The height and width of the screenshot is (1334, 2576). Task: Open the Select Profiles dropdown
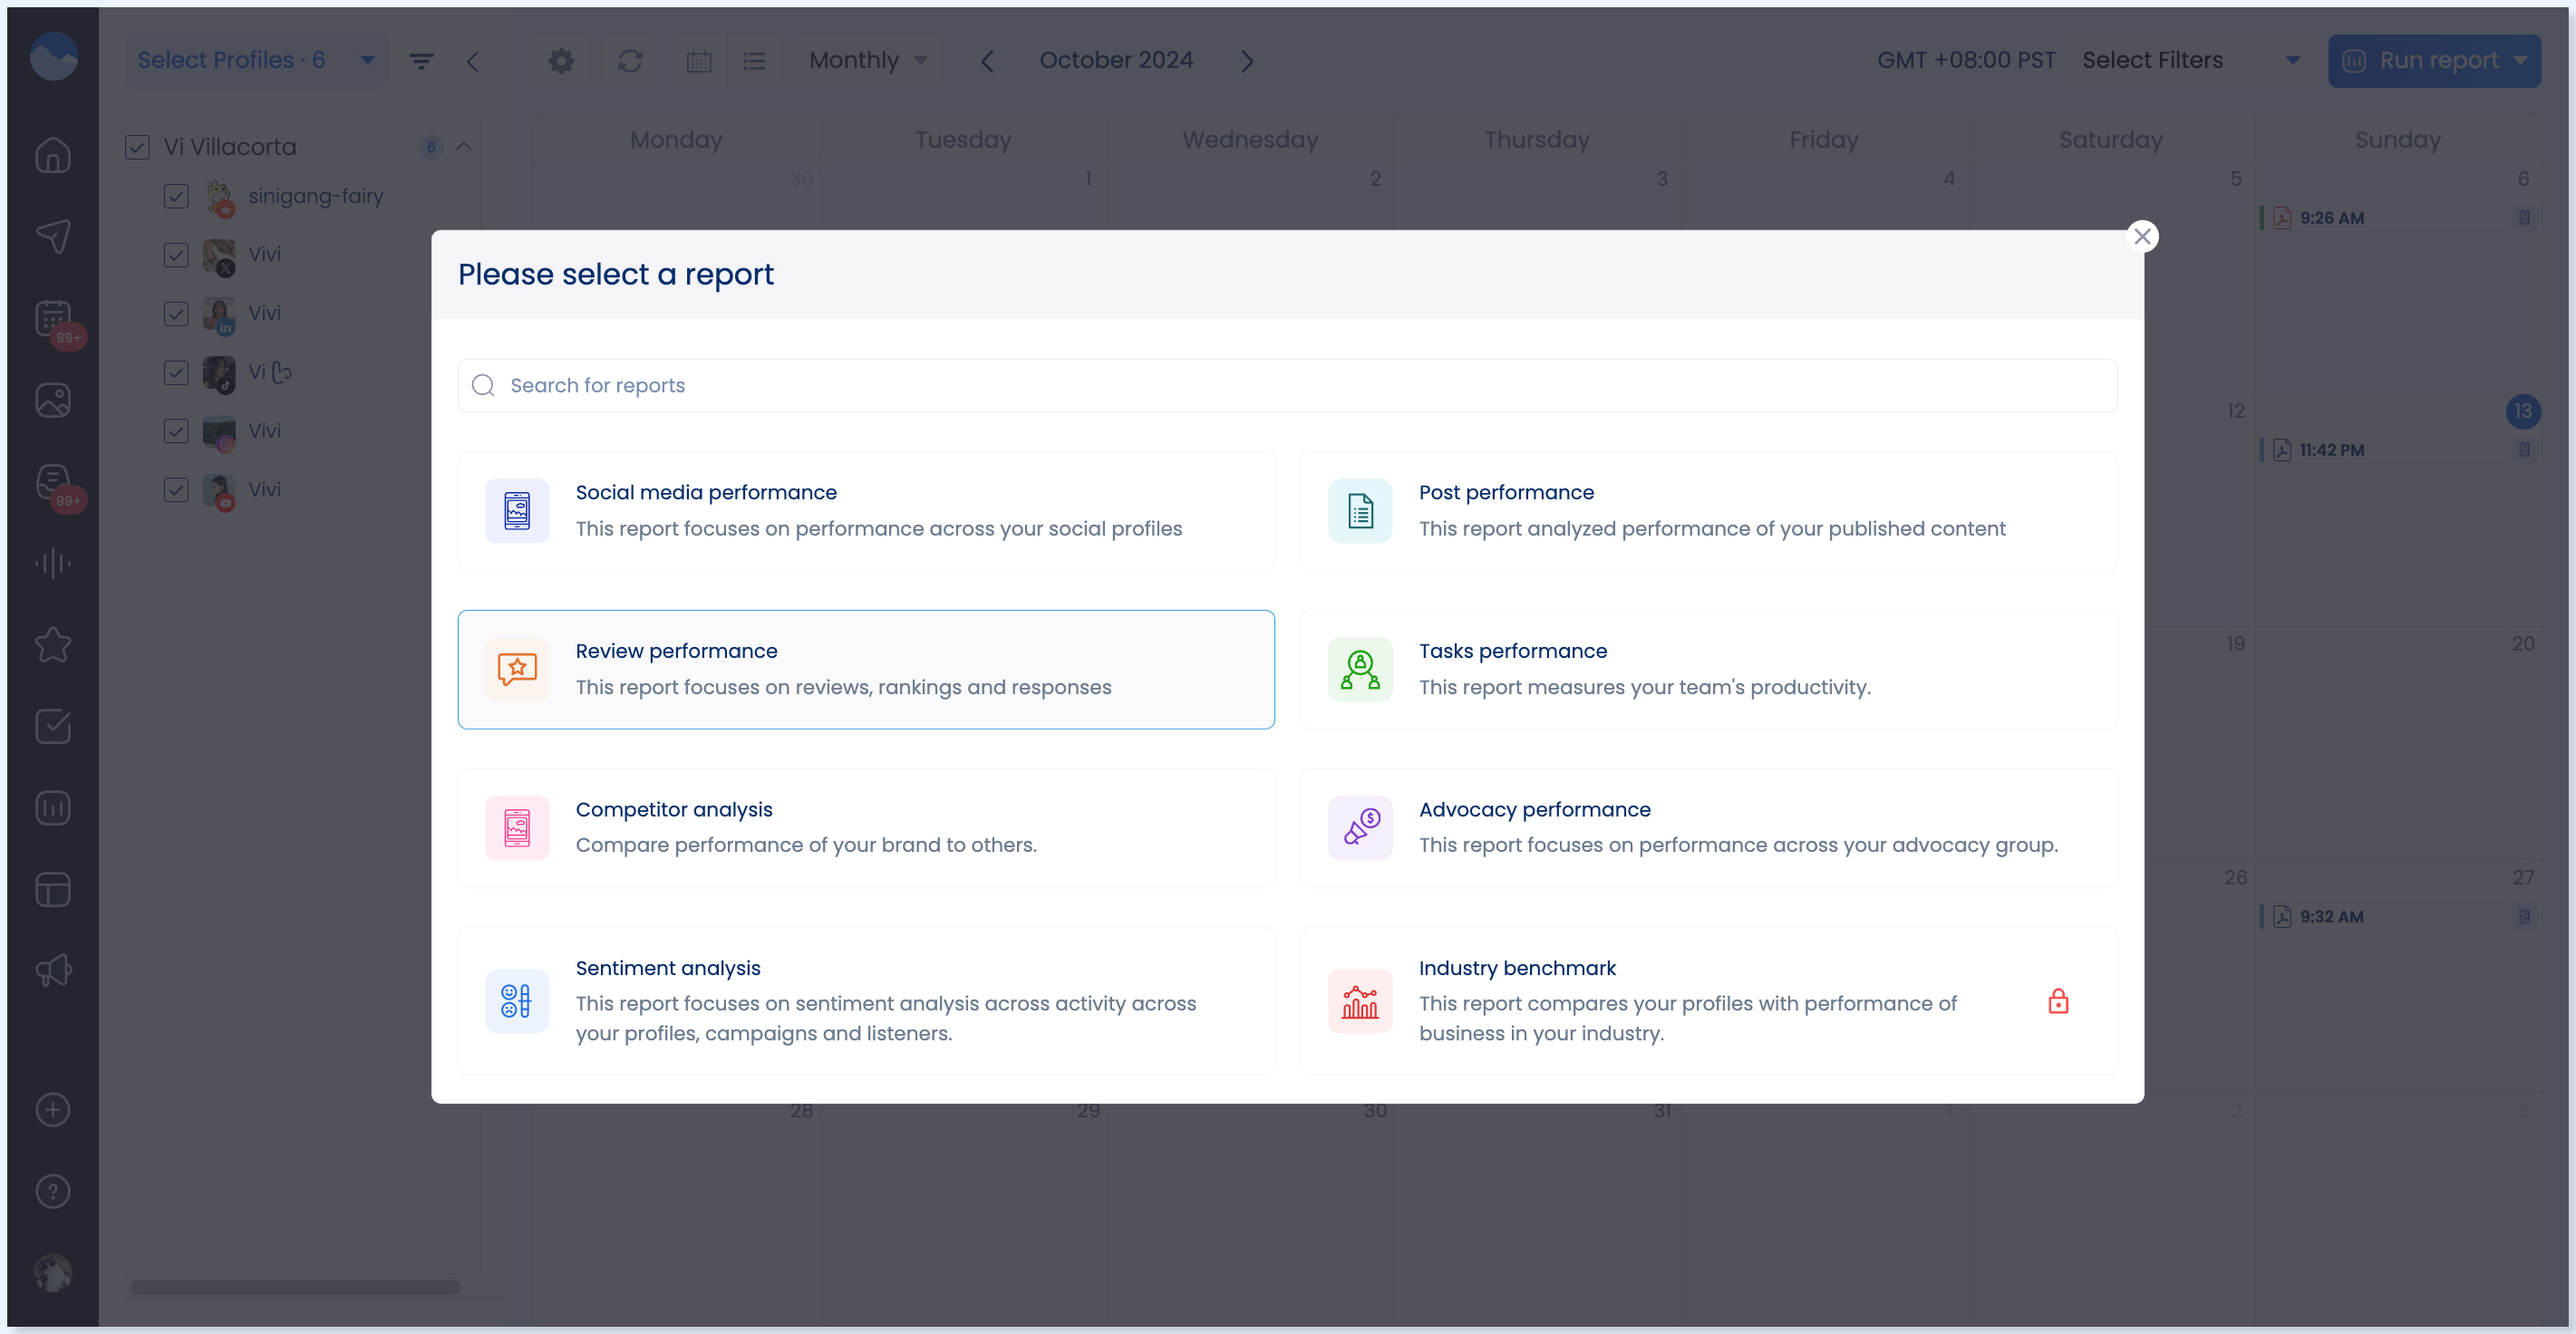pyautogui.click(x=256, y=60)
